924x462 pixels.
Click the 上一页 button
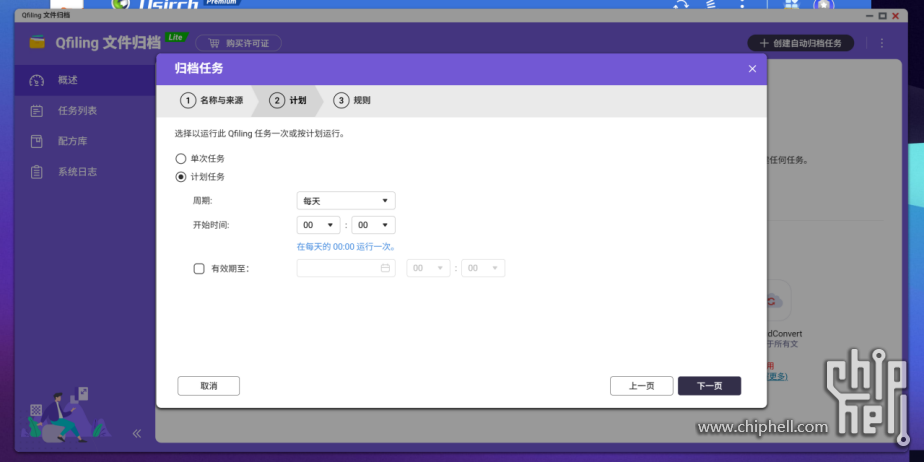click(x=642, y=386)
